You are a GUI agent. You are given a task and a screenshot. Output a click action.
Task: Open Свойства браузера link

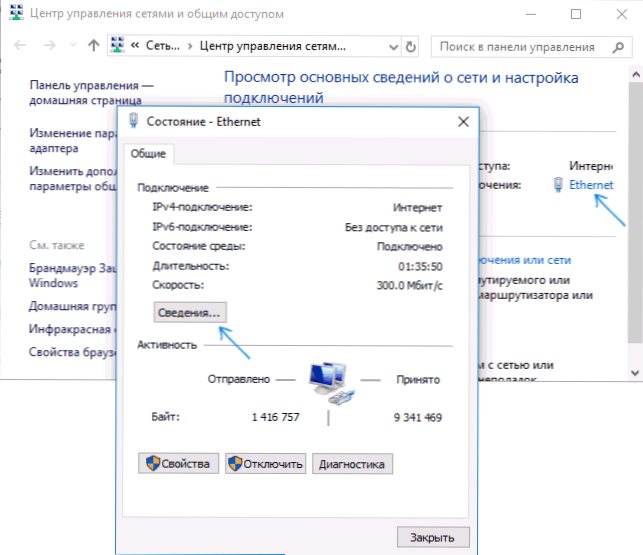tap(73, 352)
